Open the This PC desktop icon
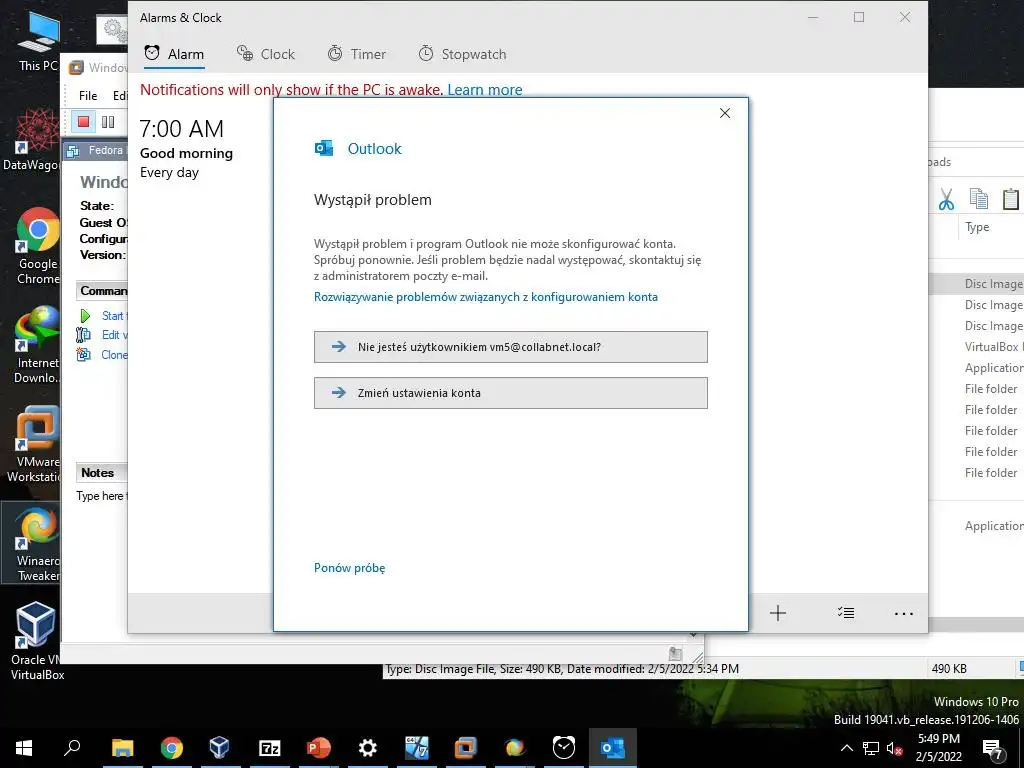The width and height of the screenshot is (1024, 768). click(x=37, y=41)
